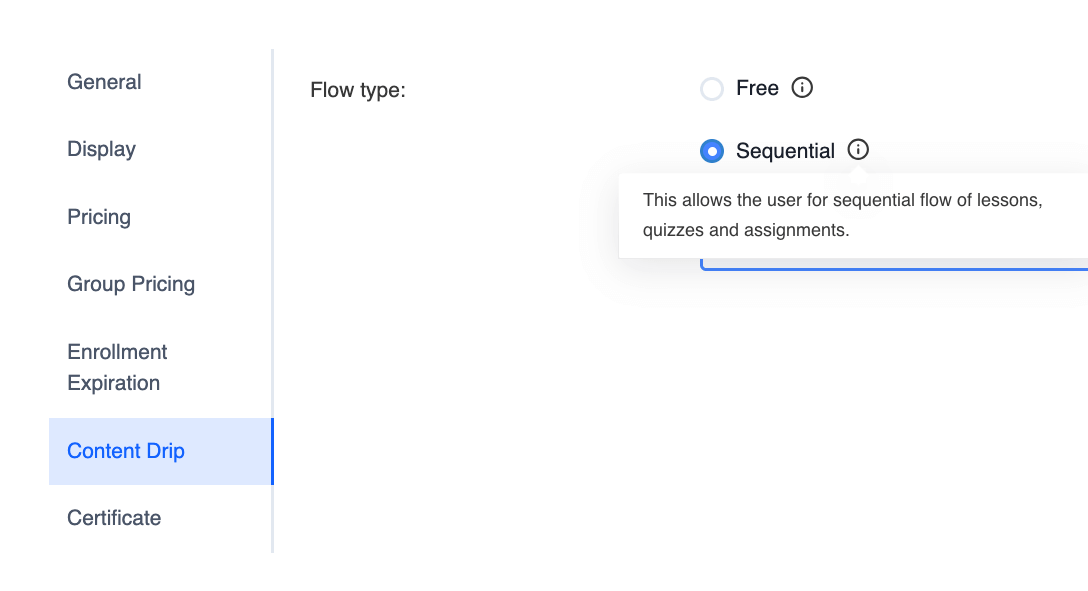Click the 'Flow type:' label

point(358,90)
